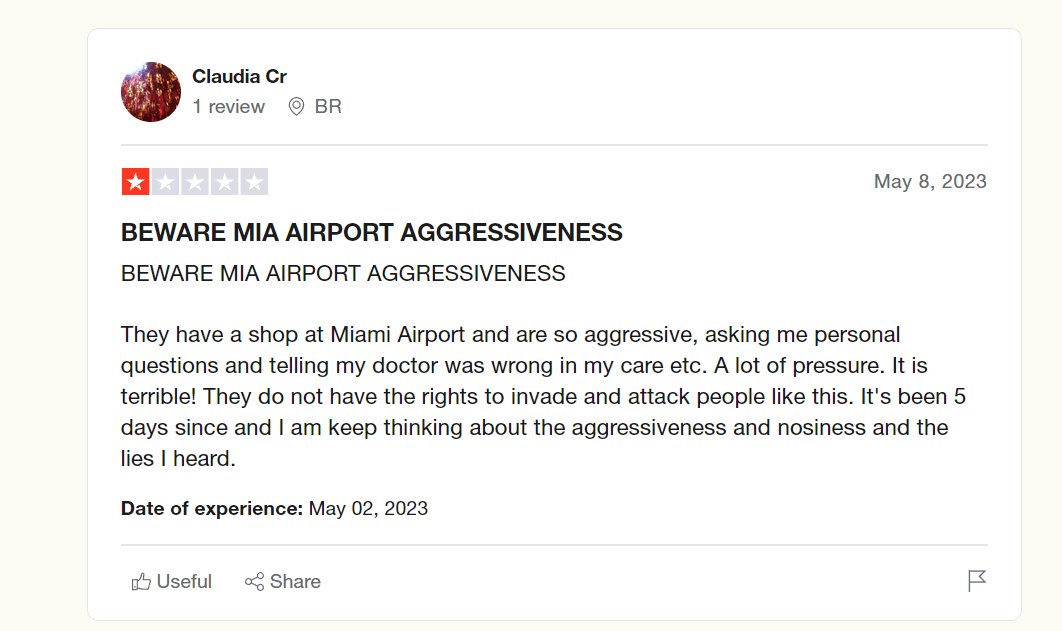1062x631 pixels.
Task: Click the May 8, 2023 review date
Action: (929, 182)
